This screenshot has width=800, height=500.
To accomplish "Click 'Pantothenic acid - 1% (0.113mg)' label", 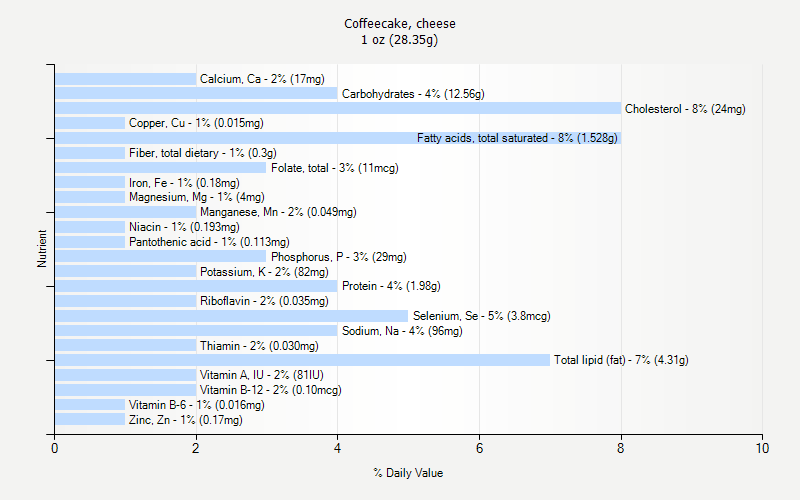I will pos(209,242).
